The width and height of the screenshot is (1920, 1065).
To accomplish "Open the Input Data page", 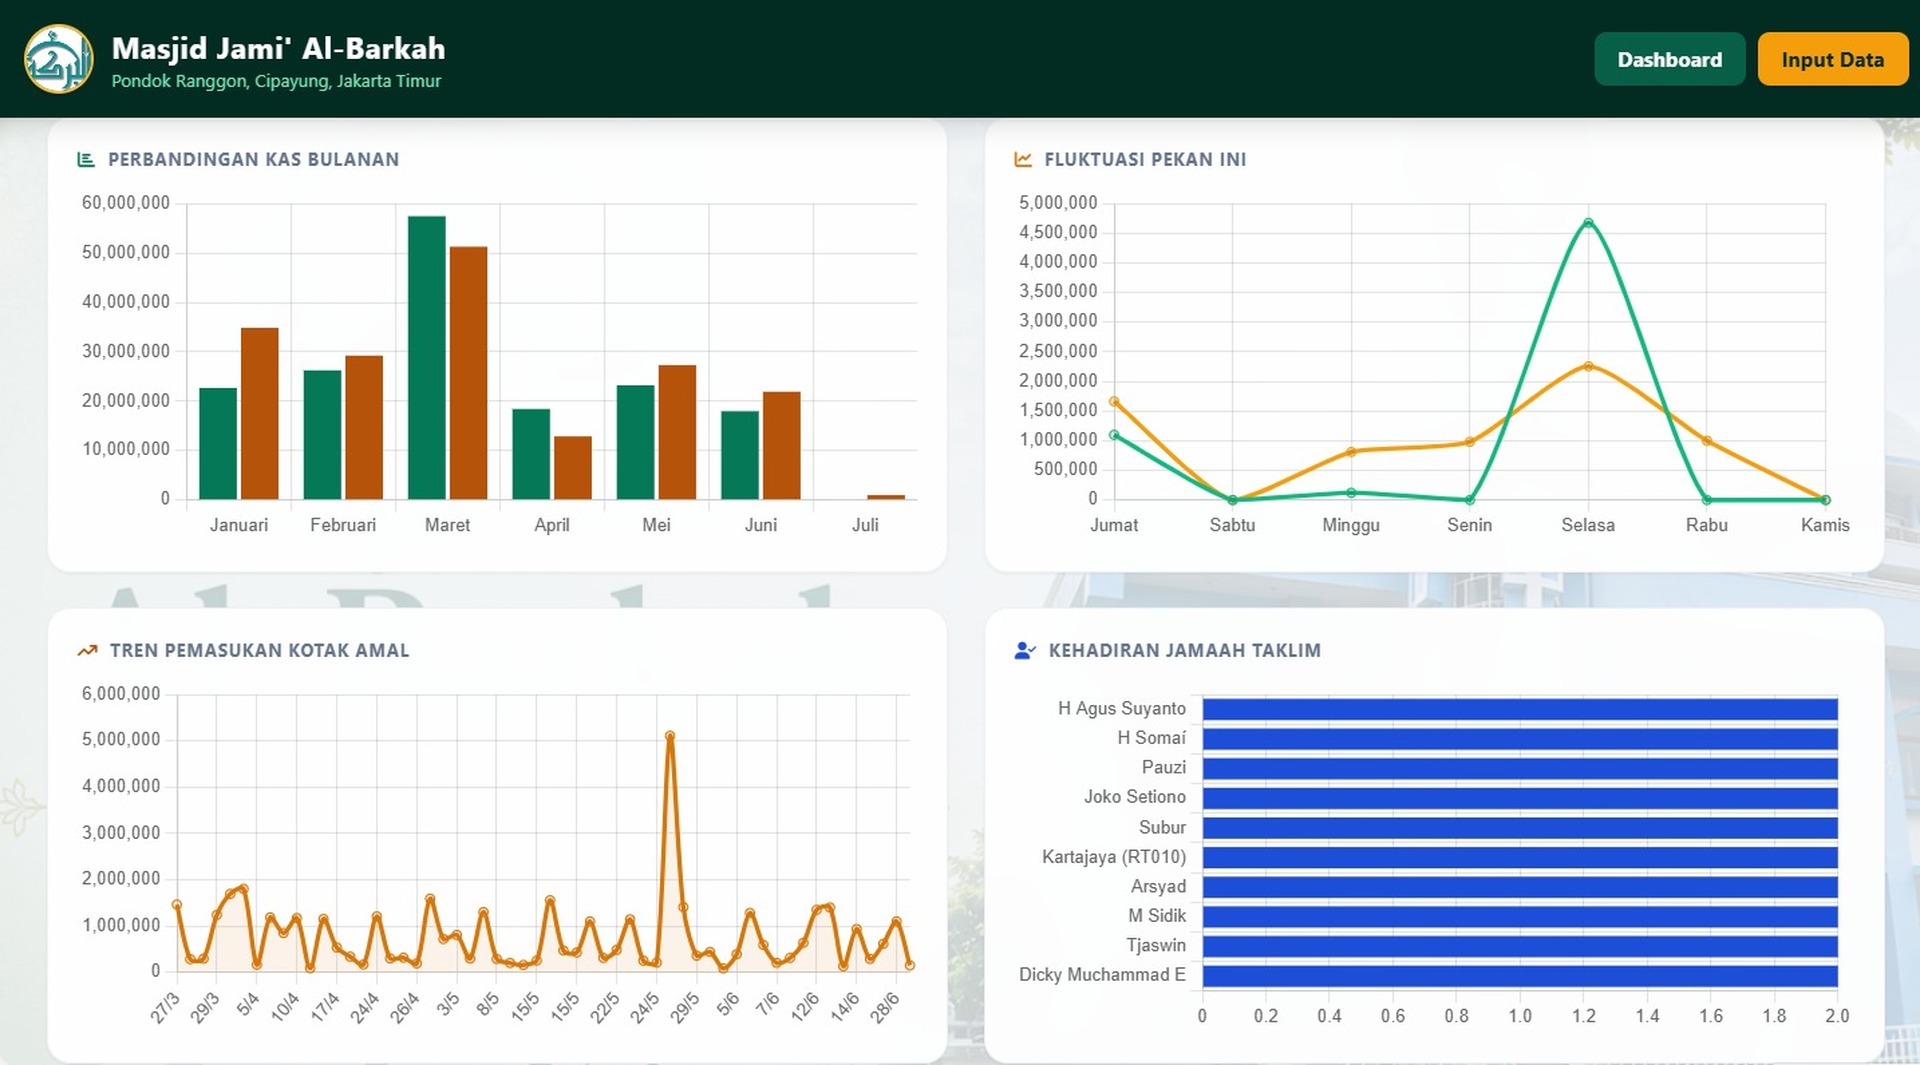I will (1832, 59).
